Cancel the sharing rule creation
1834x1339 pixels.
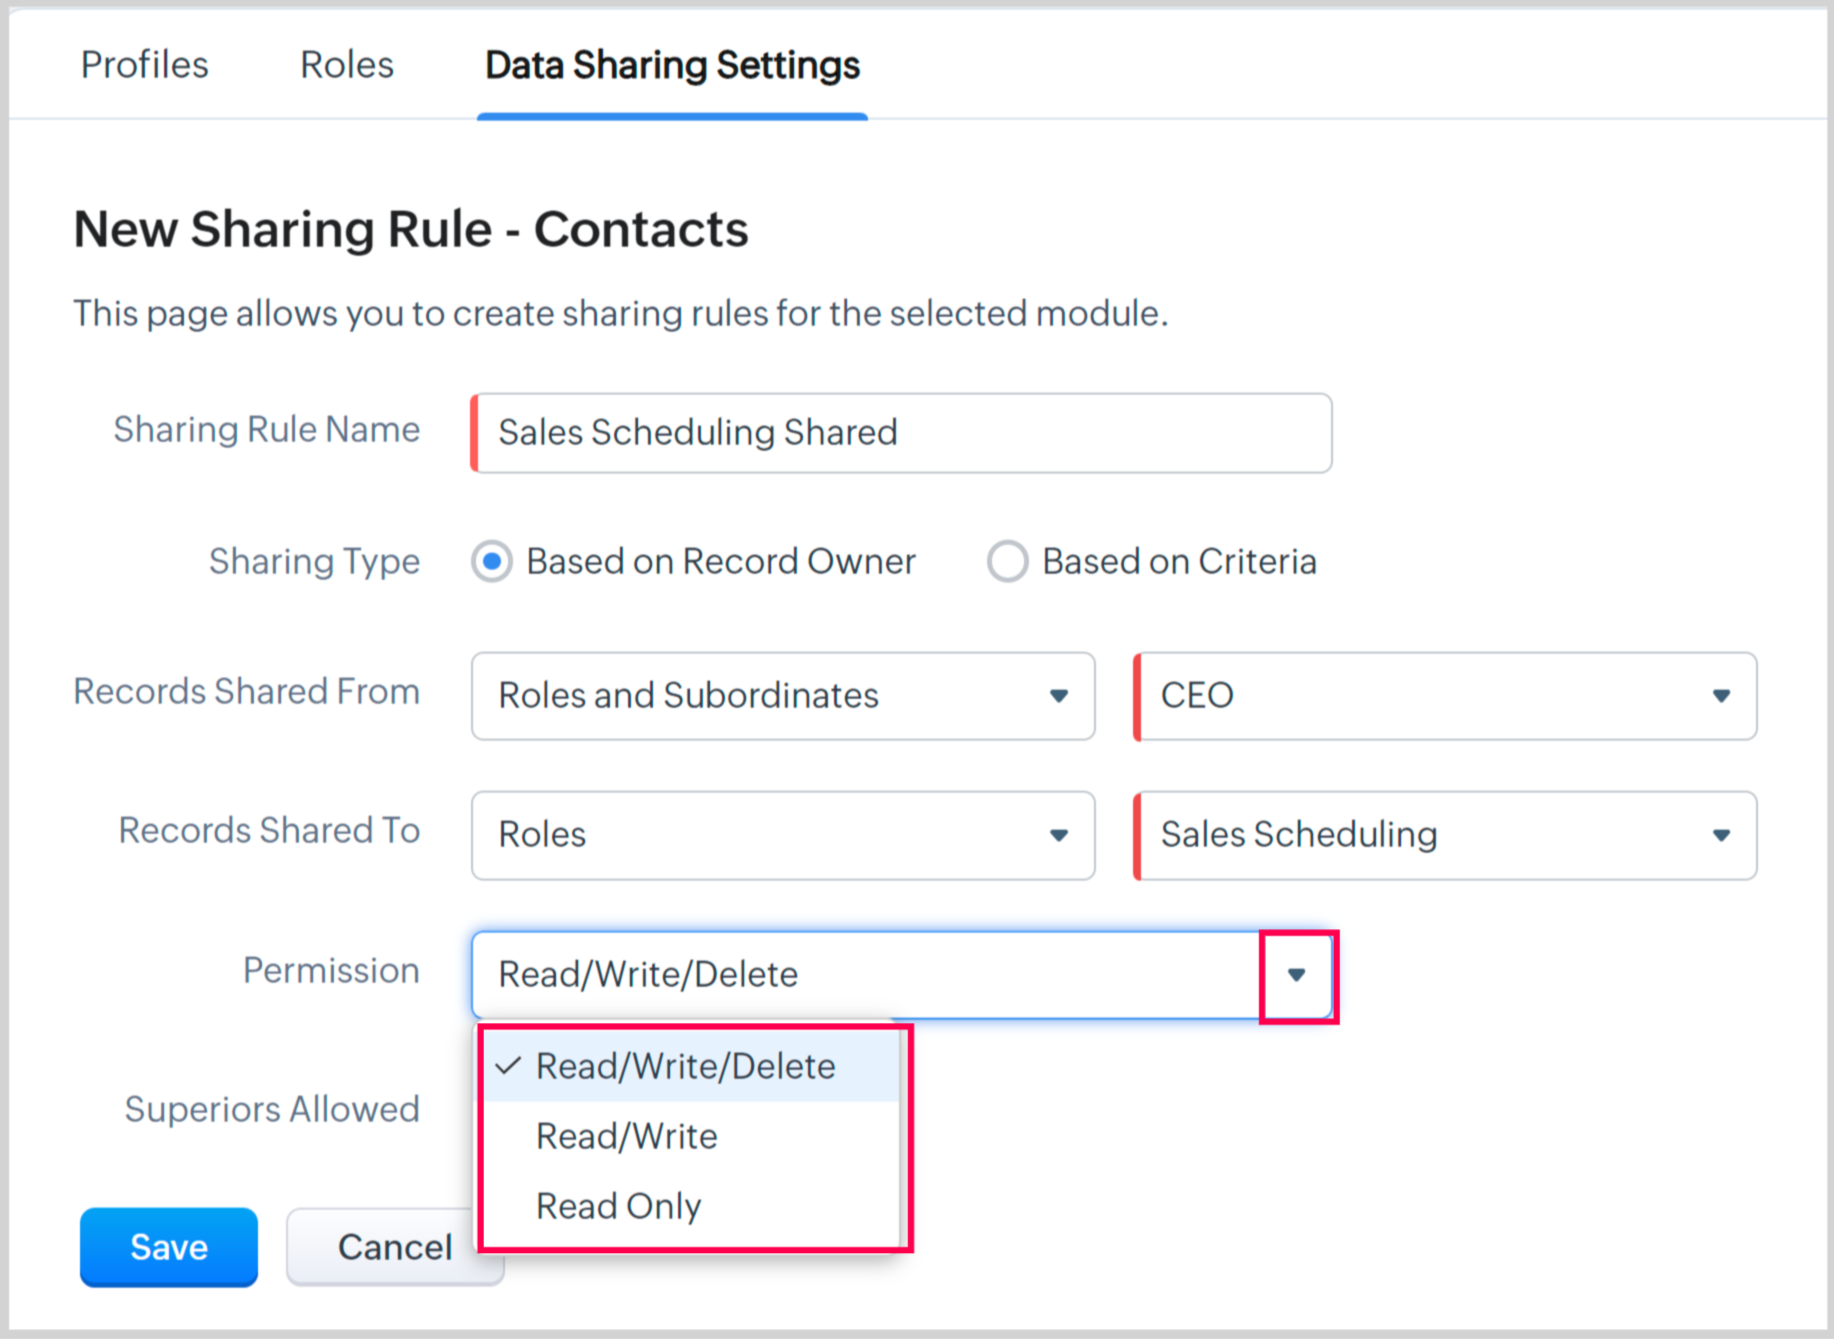point(394,1247)
